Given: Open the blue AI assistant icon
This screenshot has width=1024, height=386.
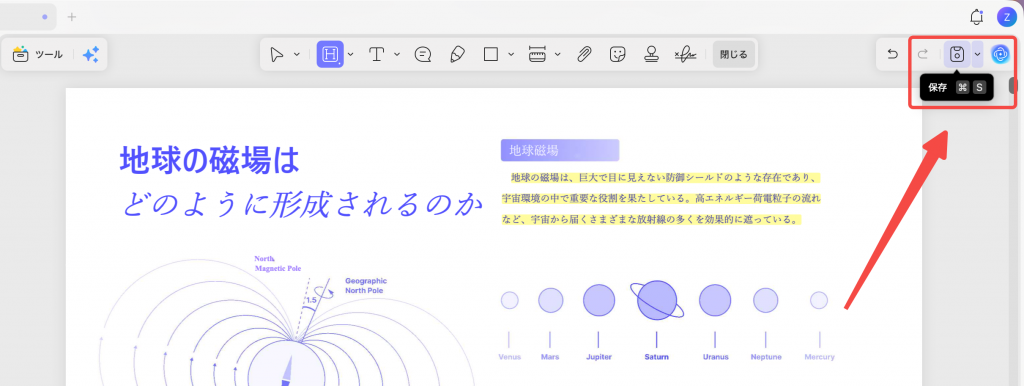Looking at the screenshot, I should click(x=999, y=54).
